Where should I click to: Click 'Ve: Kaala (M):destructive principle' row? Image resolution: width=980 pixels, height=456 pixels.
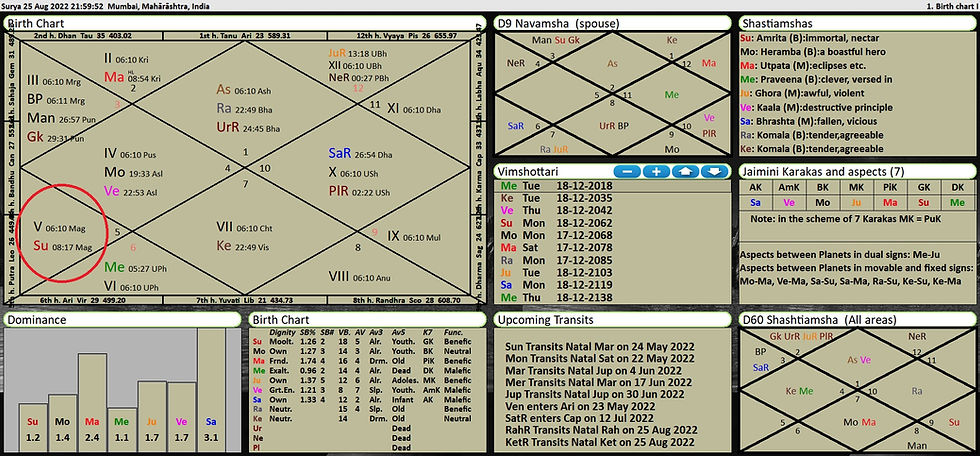(x=816, y=107)
